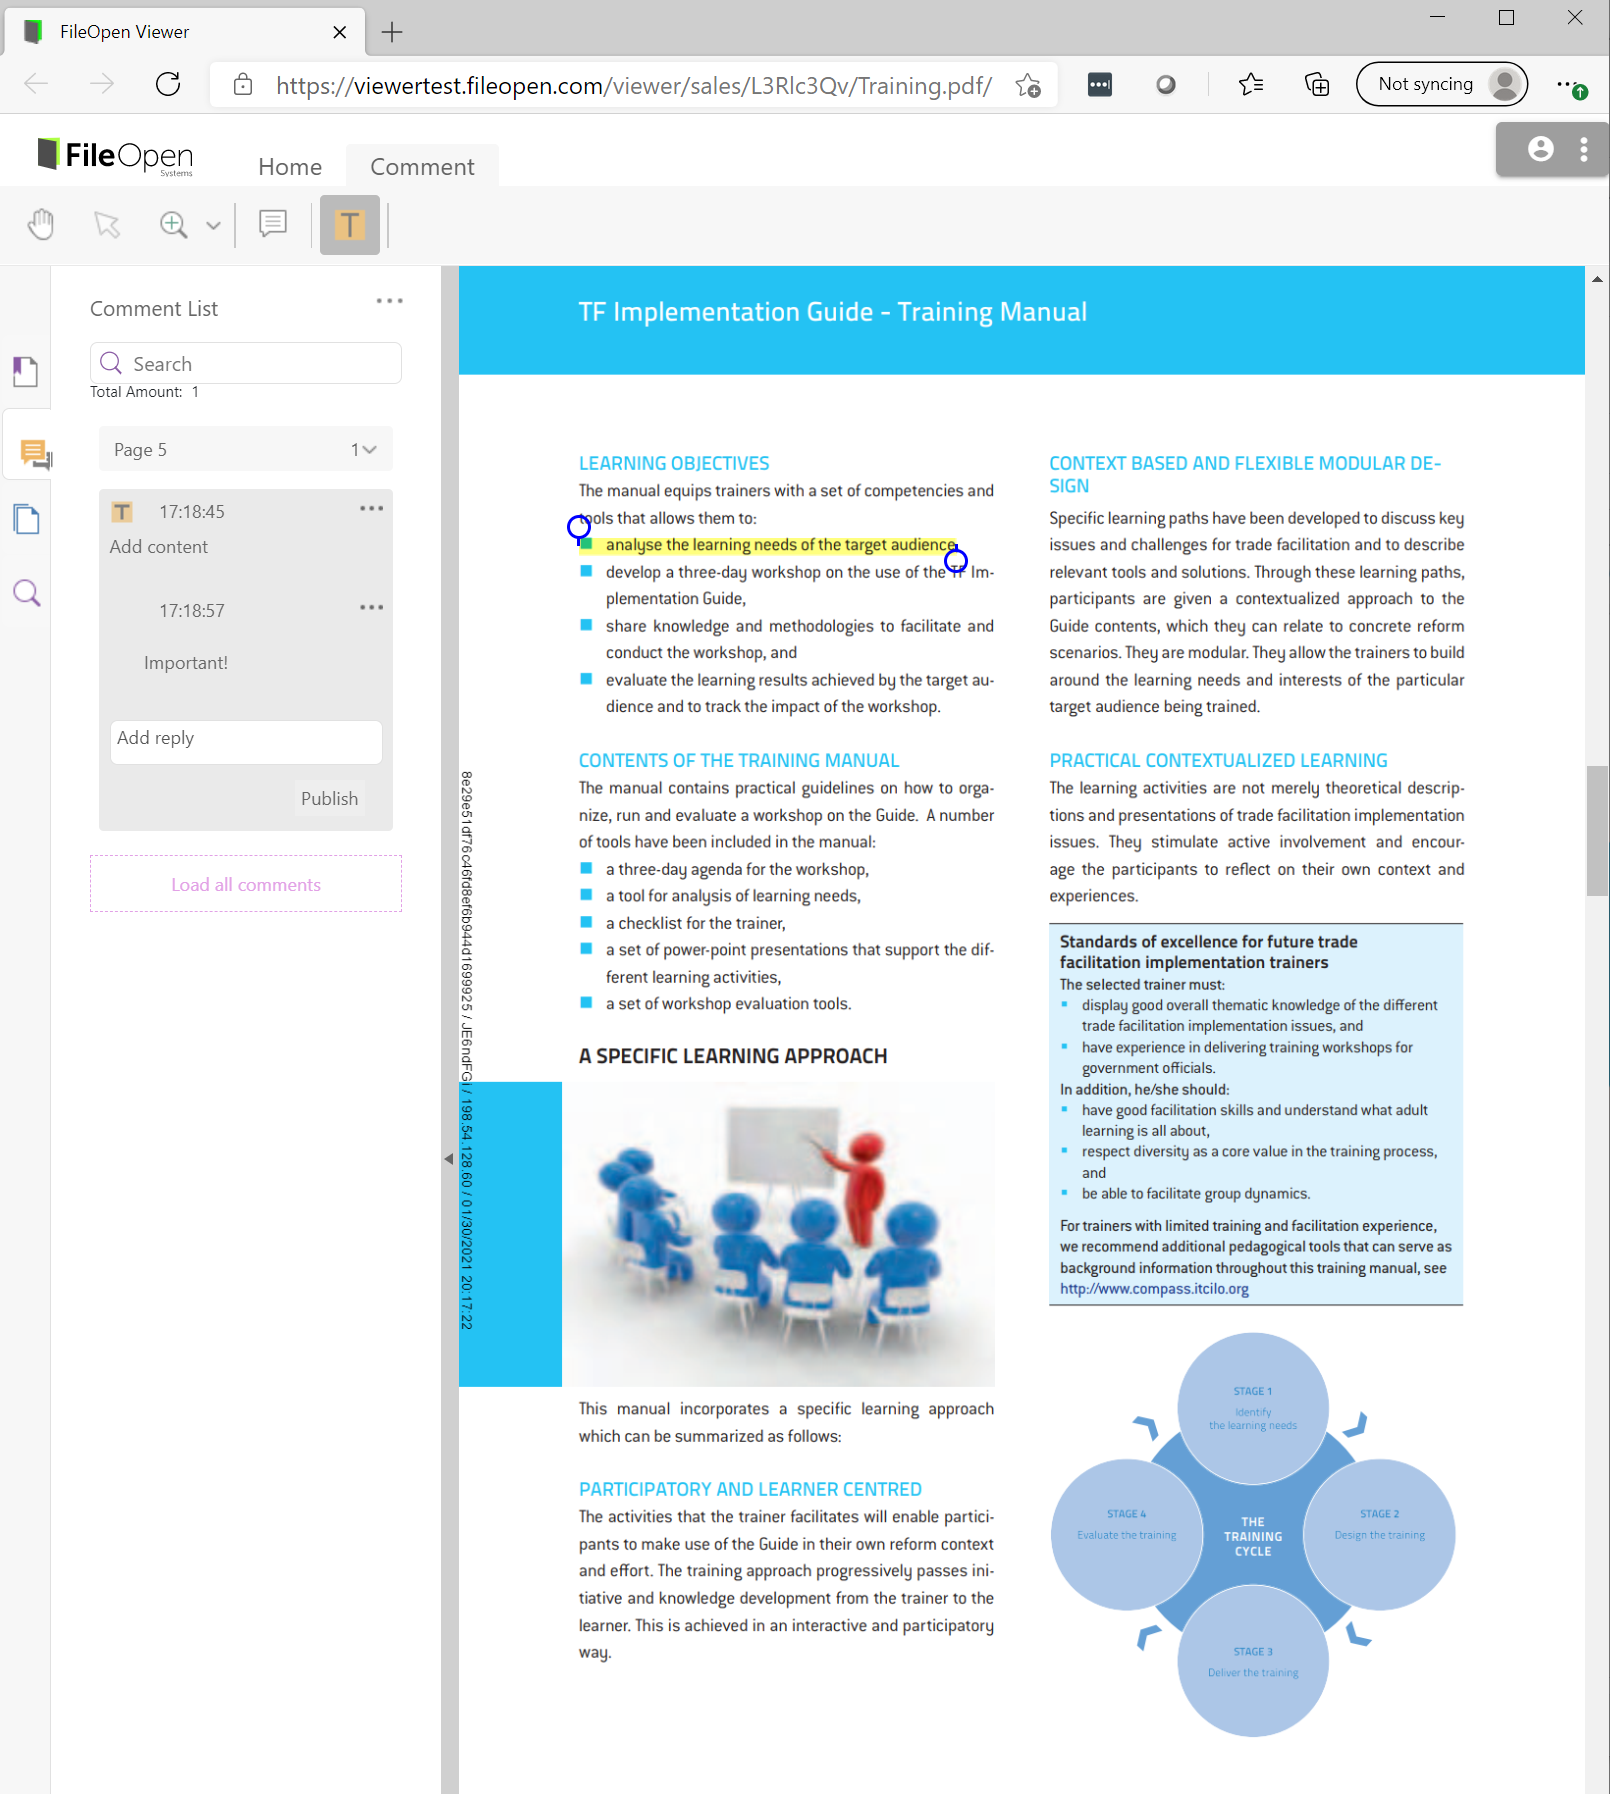This screenshot has height=1794, width=1610.
Task: Open the search sidebar panel icon
Action: click(x=27, y=593)
